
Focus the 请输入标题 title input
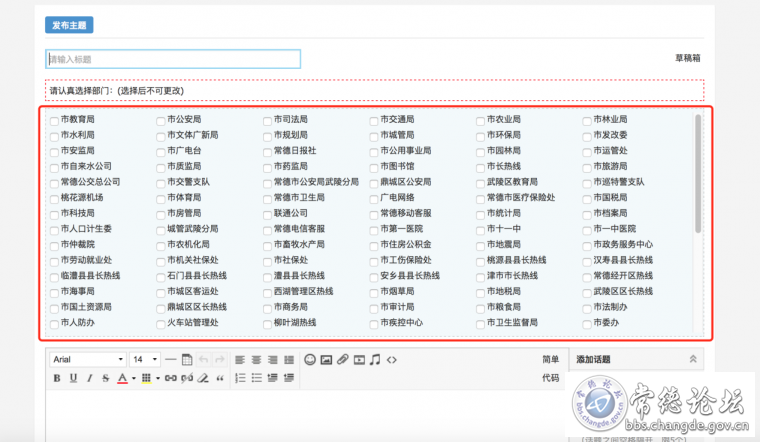click(173, 59)
